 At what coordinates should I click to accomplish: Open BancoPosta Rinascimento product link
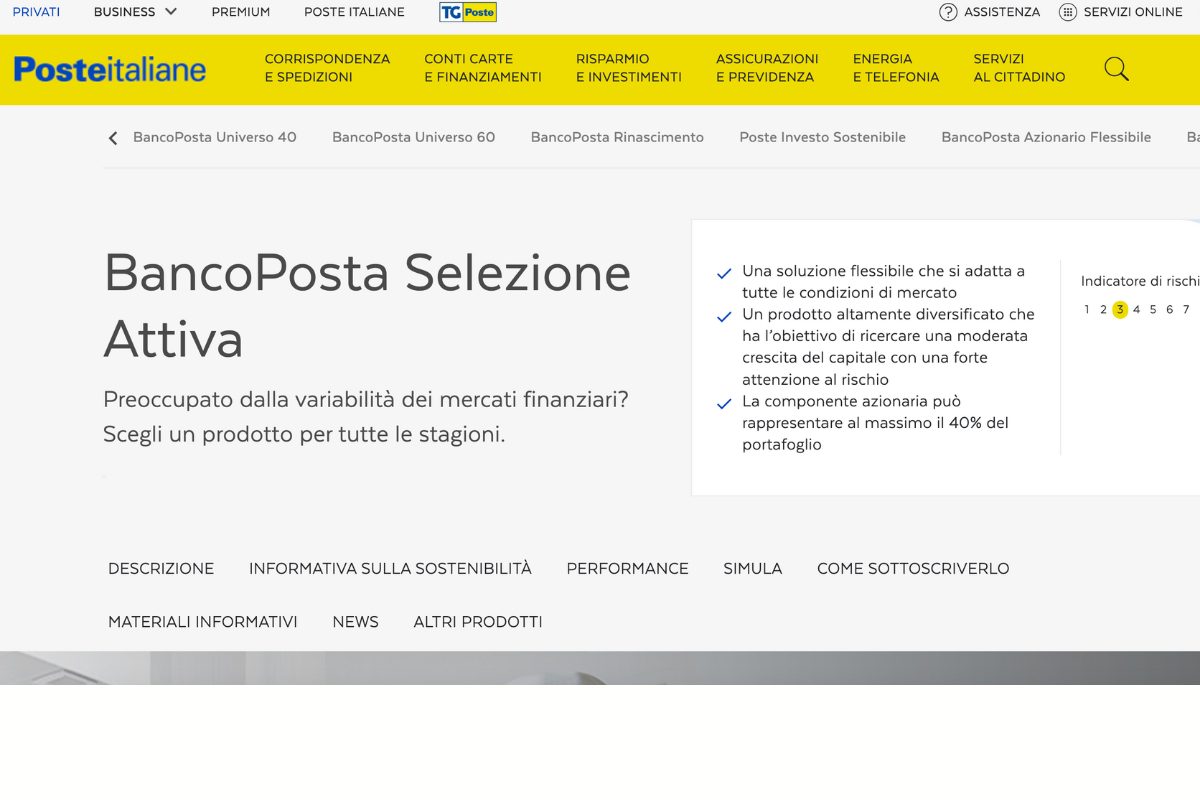[x=617, y=137]
